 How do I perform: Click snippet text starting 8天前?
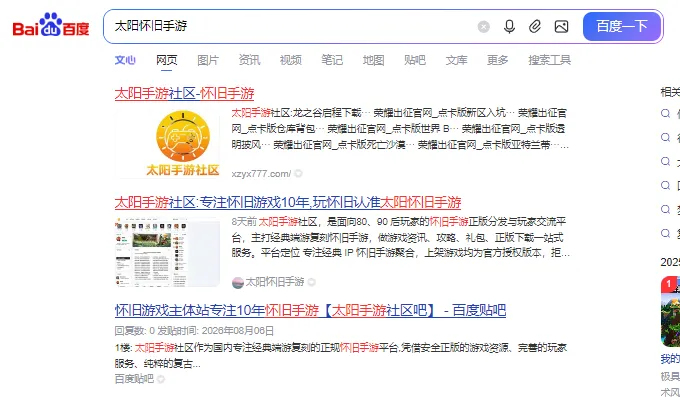(401, 237)
